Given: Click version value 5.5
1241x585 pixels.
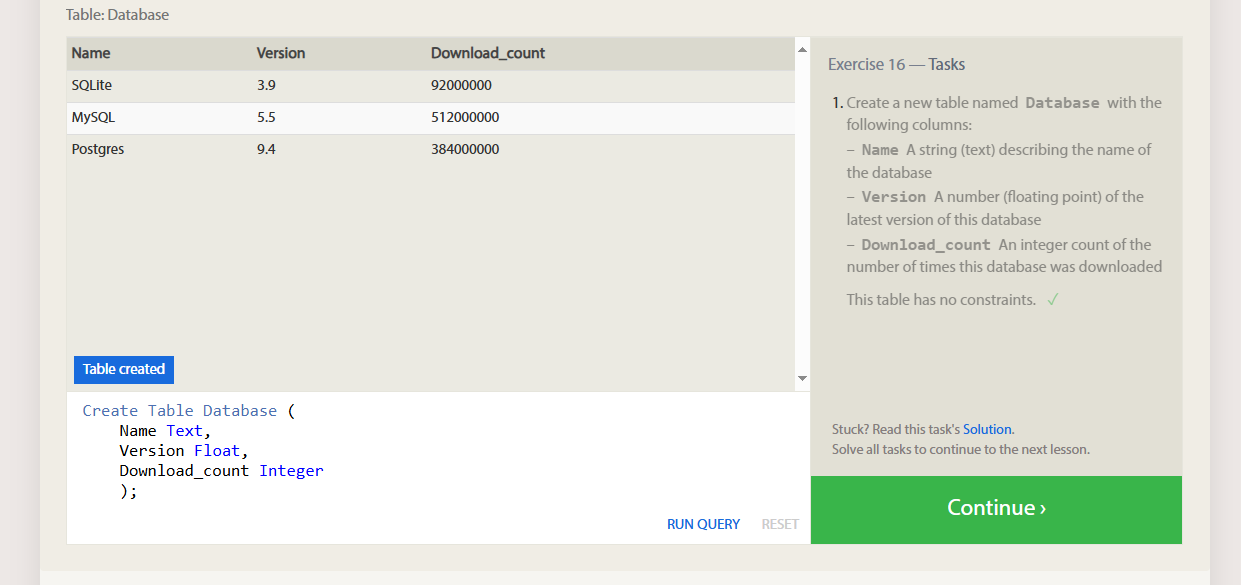Looking at the screenshot, I should point(266,117).
